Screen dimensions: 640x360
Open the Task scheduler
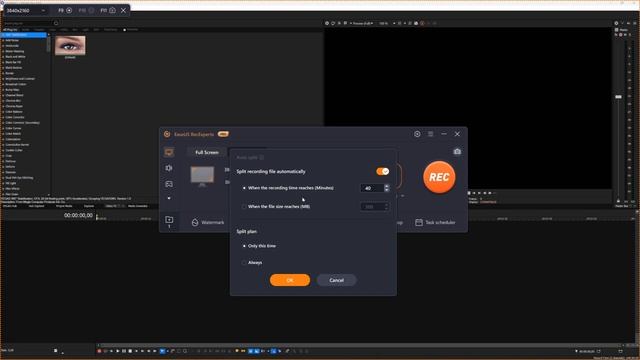[435, 222]
